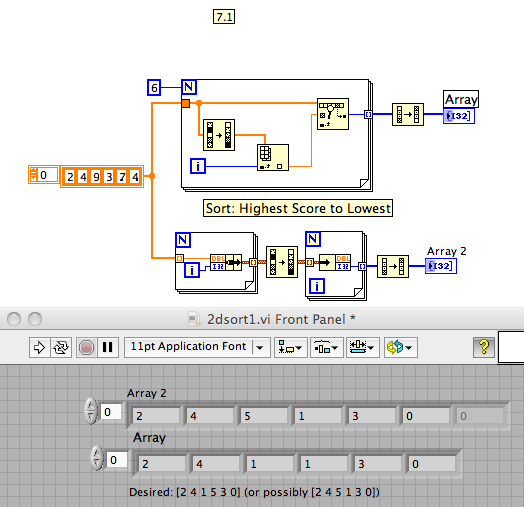Click the Run arrow button

click(x=39, y=348)
